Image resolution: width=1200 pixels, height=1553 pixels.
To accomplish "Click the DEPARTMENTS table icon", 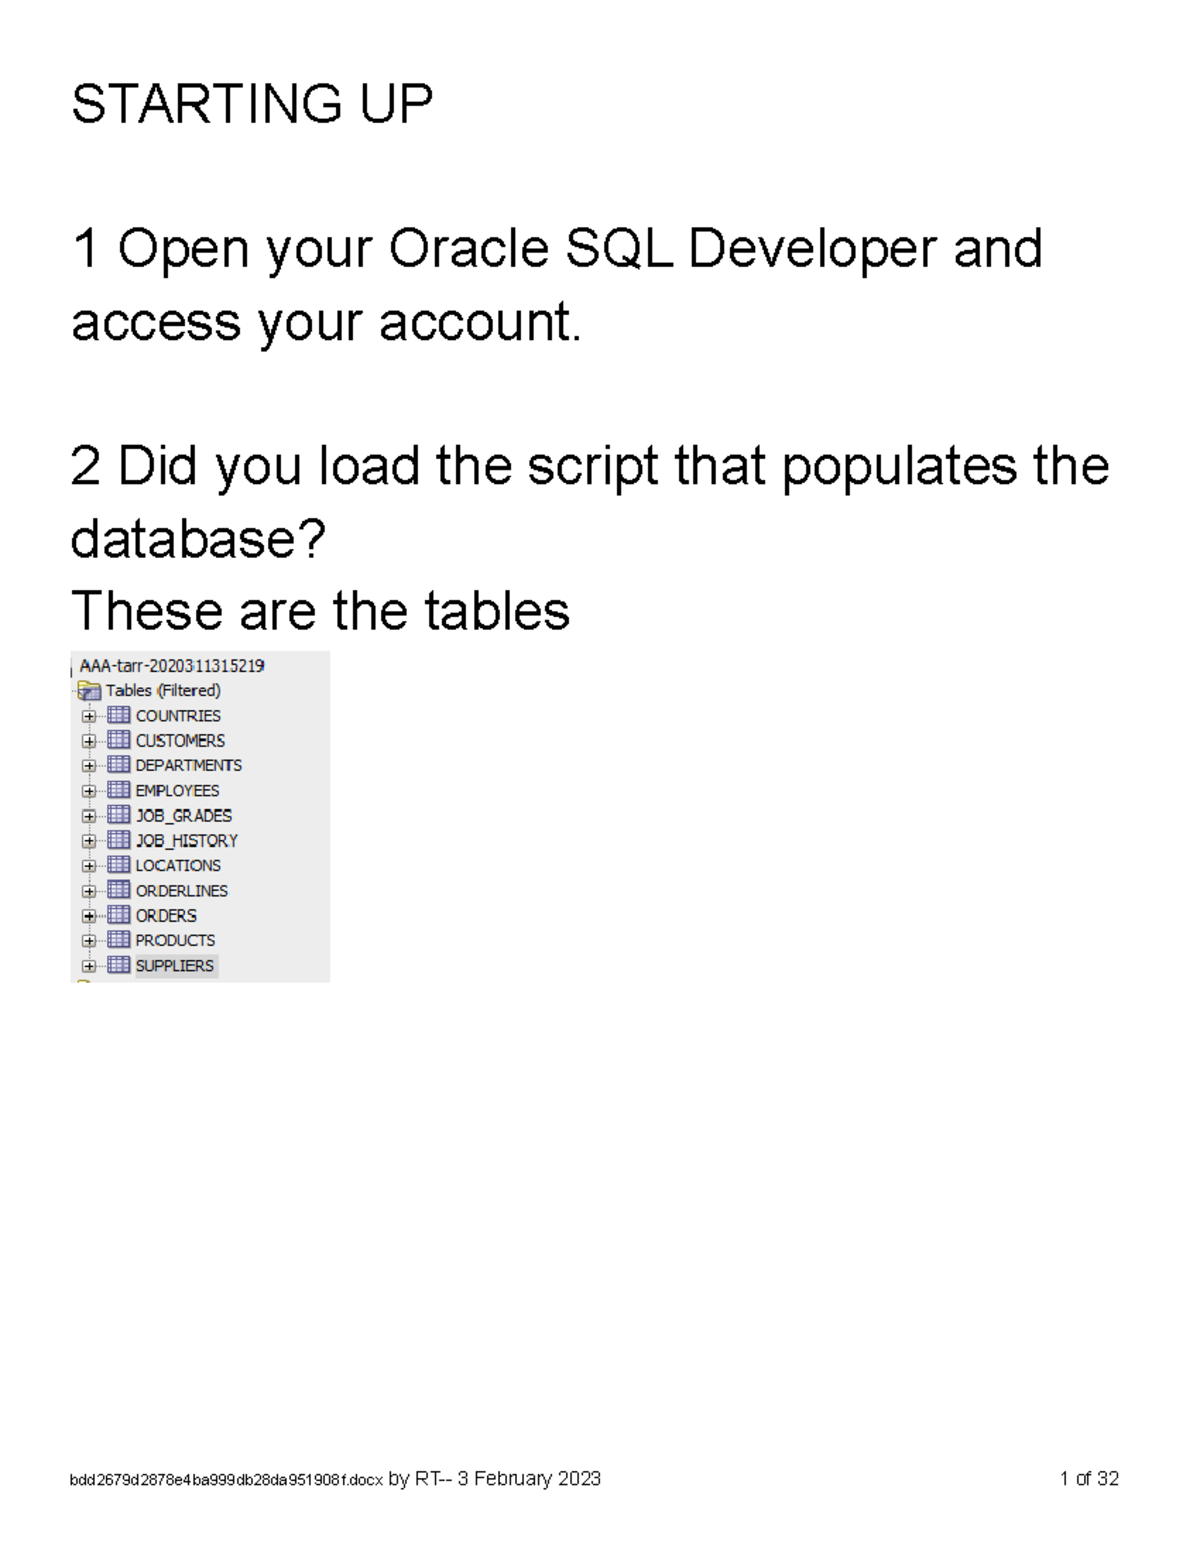I will tap(119, 765).
